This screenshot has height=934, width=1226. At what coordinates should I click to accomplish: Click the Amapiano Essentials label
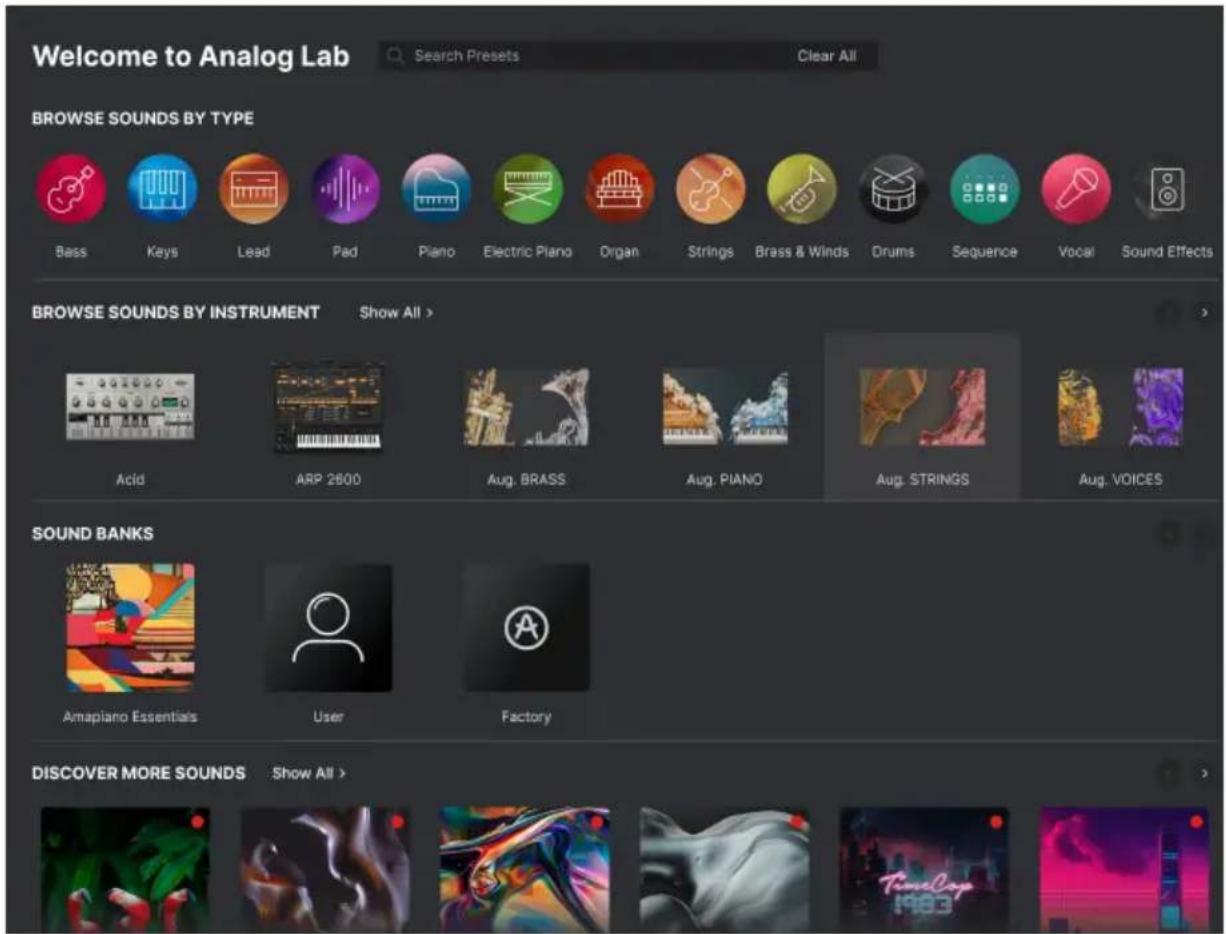[x=130, y=717]
